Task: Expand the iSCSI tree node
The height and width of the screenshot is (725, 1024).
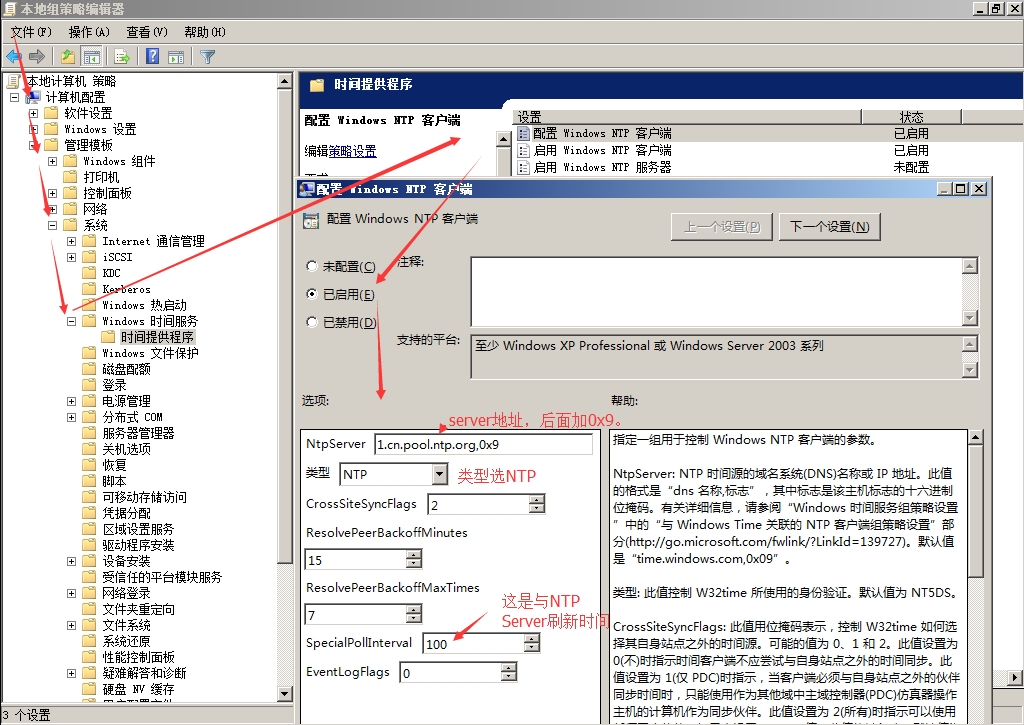Action: 71,257
